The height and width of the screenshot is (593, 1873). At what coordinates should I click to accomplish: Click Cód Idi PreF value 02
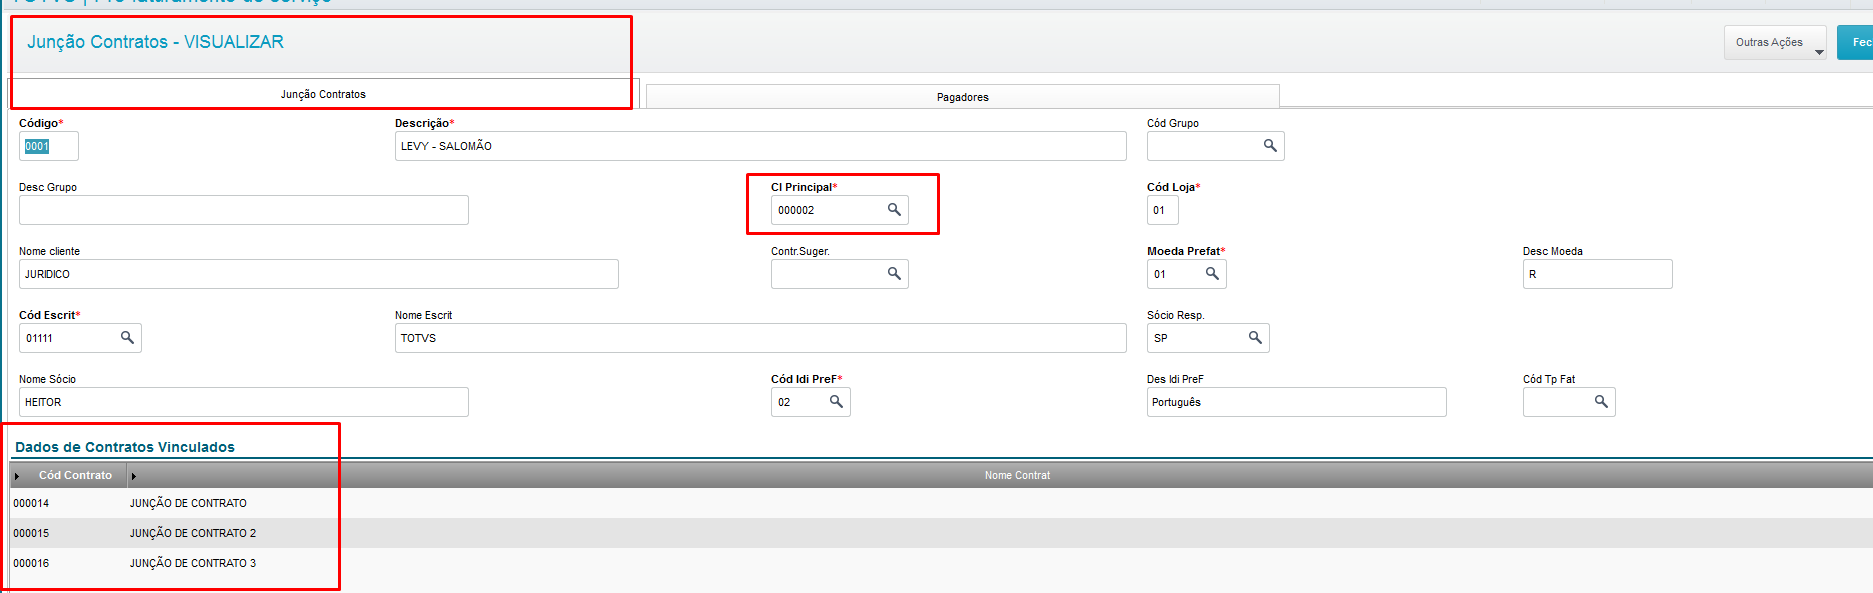click(784, 402)
